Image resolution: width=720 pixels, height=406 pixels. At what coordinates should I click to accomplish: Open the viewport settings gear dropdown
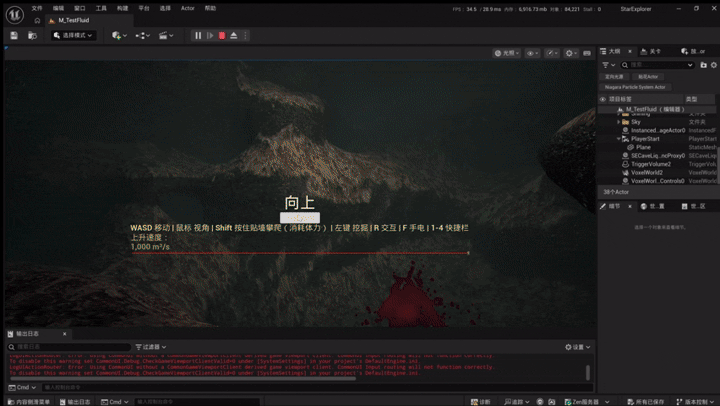click(571, 53)
